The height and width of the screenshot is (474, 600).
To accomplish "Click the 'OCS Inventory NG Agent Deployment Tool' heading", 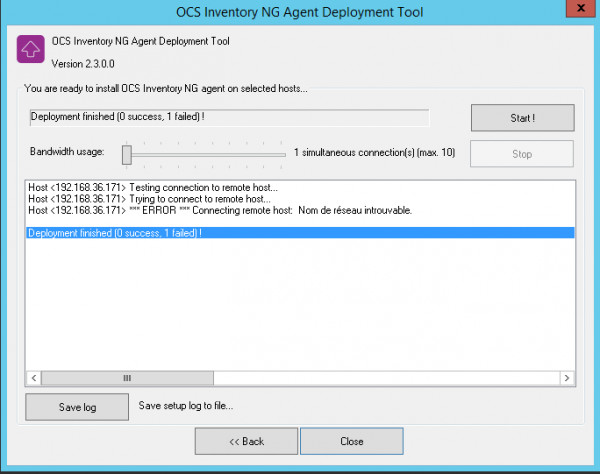I will click(x=140, y=41).
